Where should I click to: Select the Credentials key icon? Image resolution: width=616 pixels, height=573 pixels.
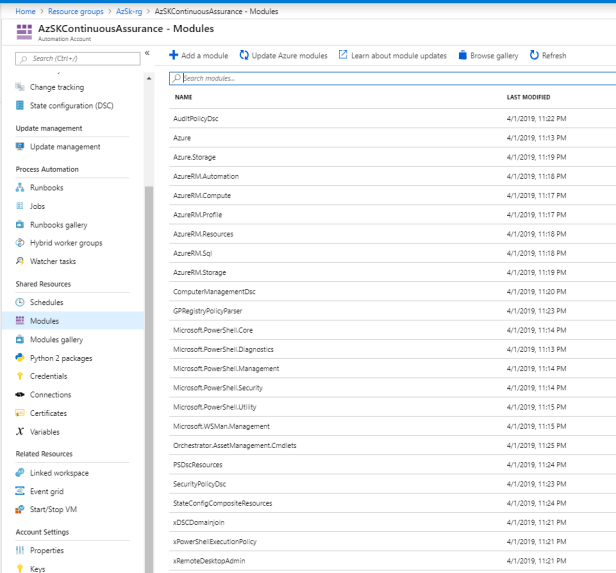point(20,376)
